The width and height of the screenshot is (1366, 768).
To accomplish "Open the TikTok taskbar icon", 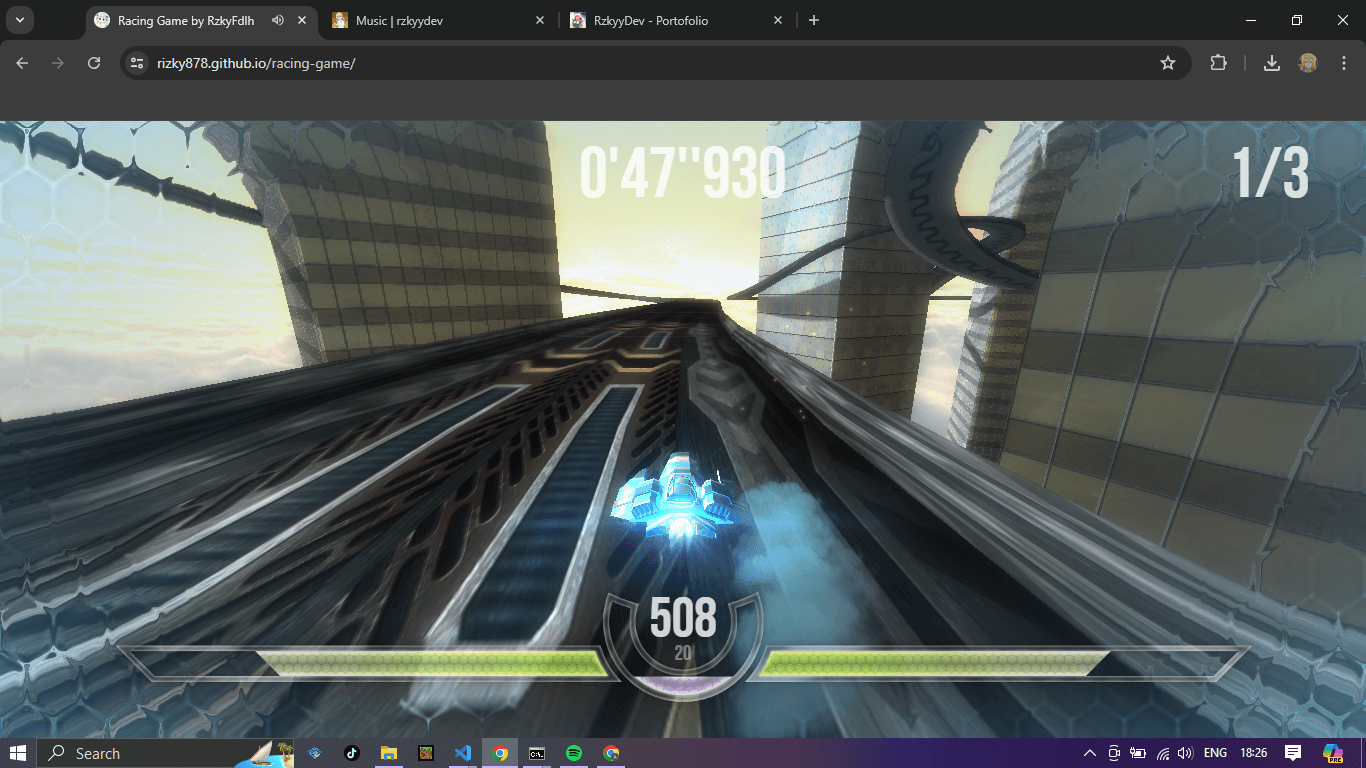I will pyautogui.click(x=351, y=753).
